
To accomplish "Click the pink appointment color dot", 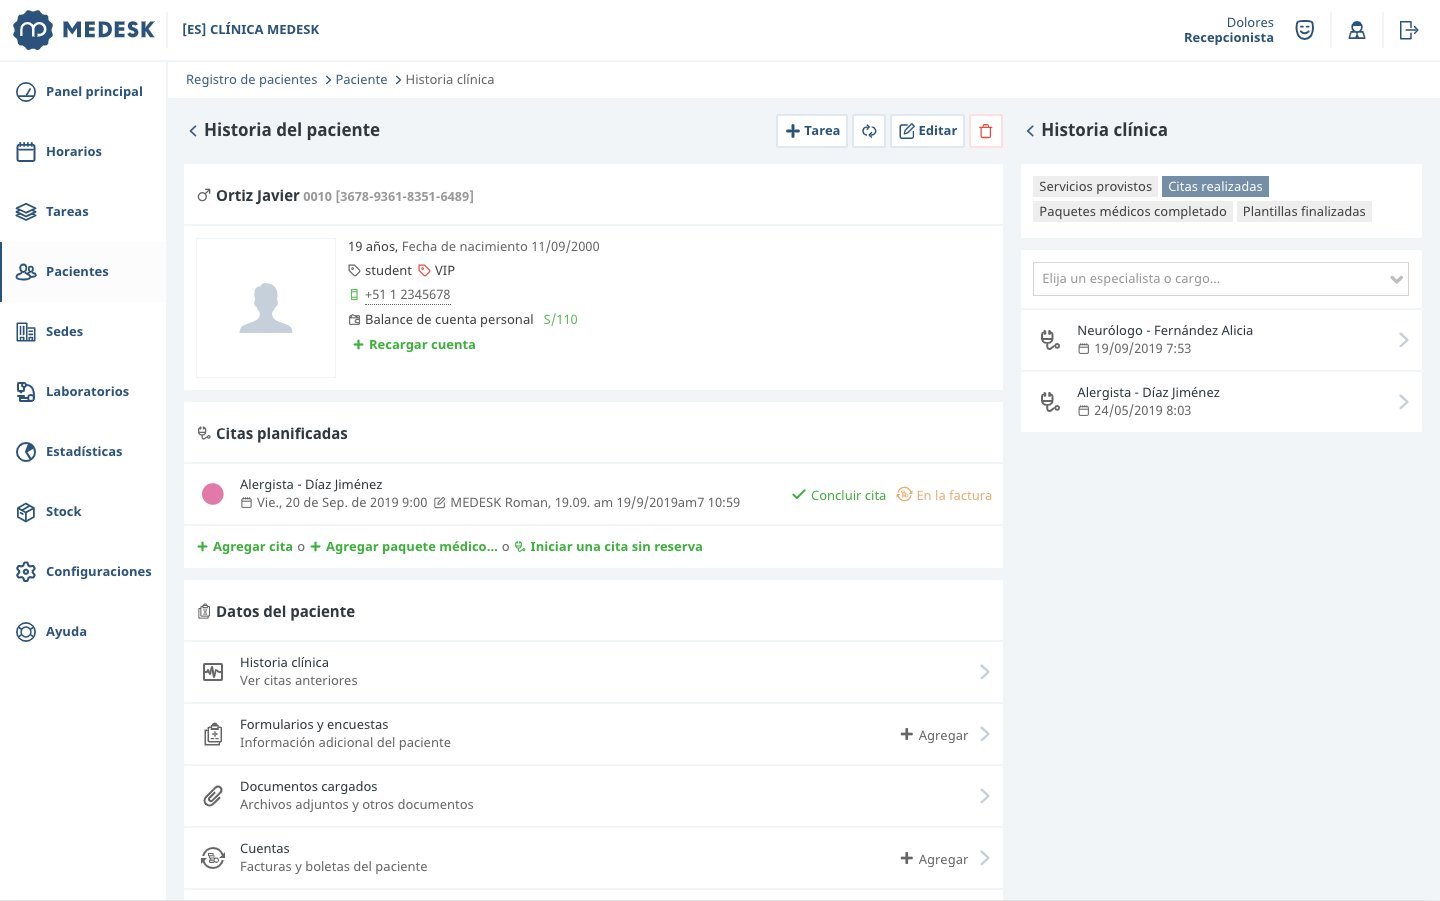I will 213,494.
